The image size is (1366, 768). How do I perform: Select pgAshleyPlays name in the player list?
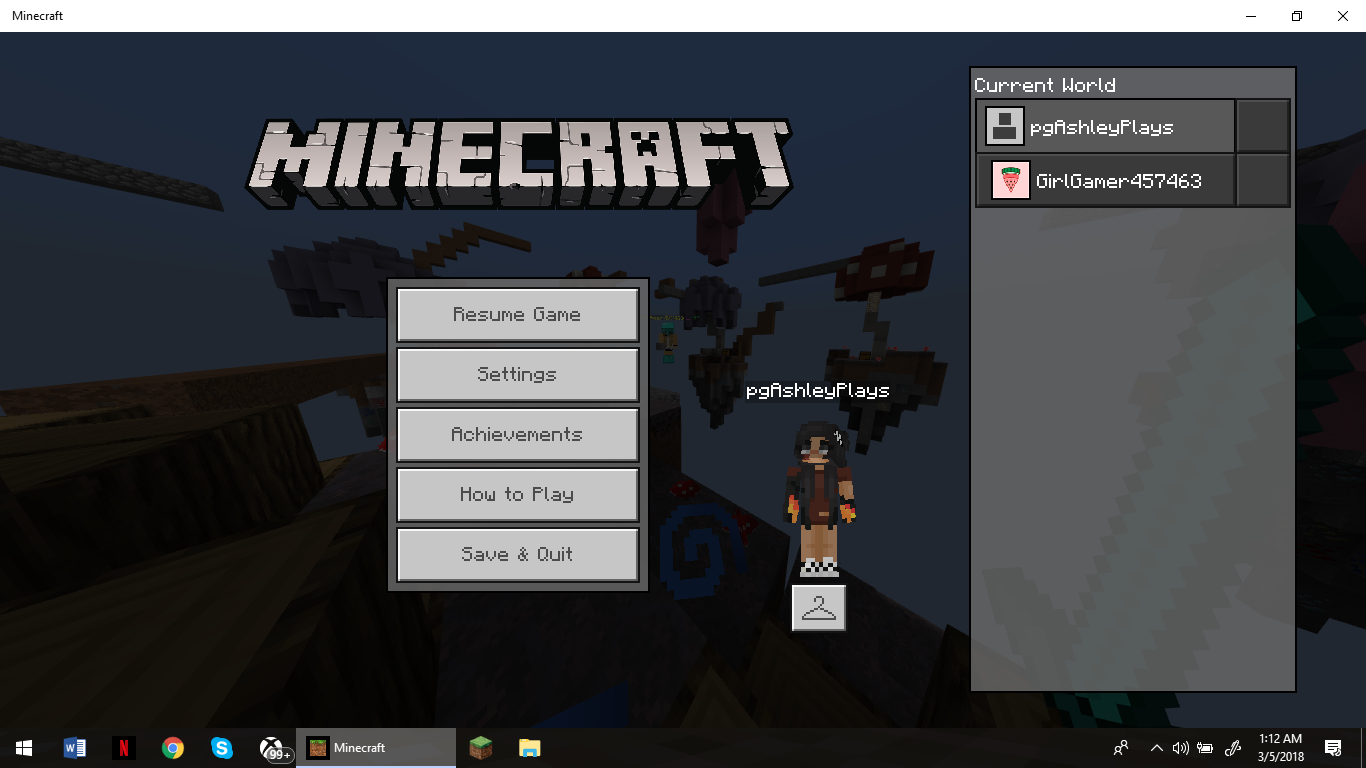(x=1101, y=128)
